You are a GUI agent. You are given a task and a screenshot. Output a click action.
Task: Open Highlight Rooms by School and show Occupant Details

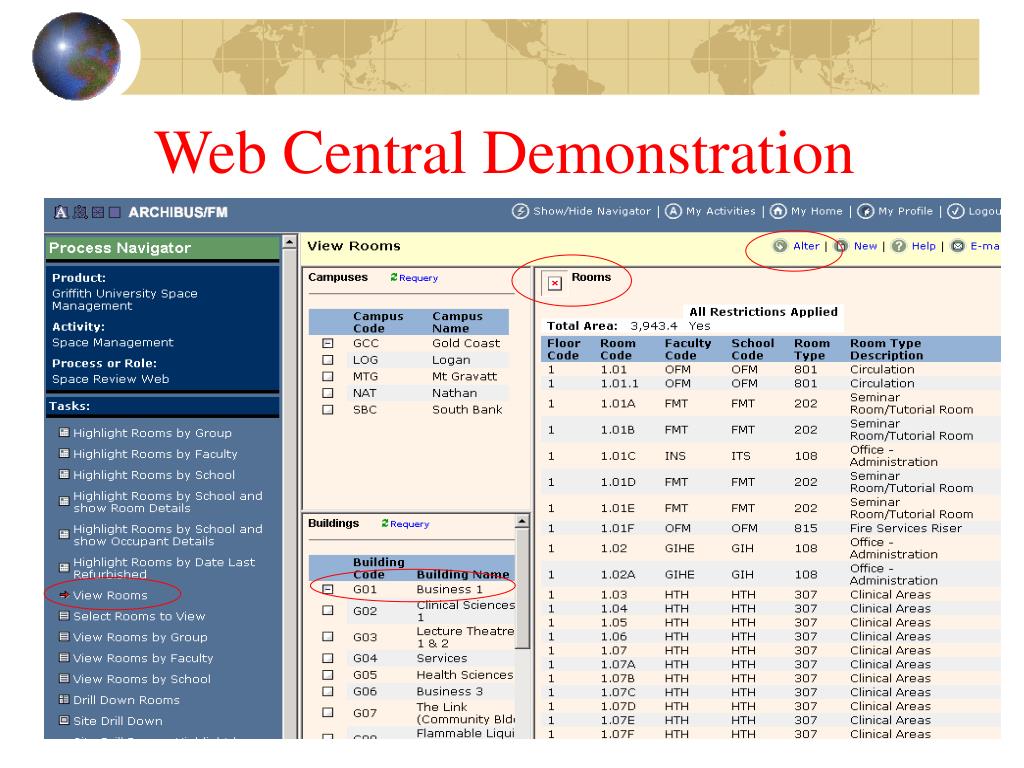point(168,535)
